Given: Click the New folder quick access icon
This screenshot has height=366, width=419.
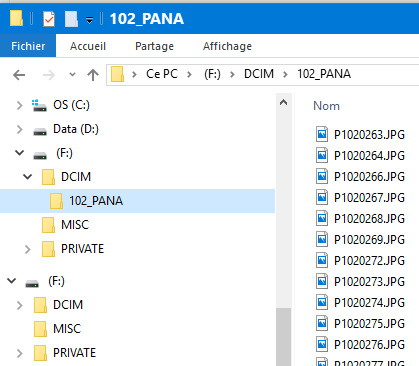Looking at the screenshot, I should click(71, 19).
